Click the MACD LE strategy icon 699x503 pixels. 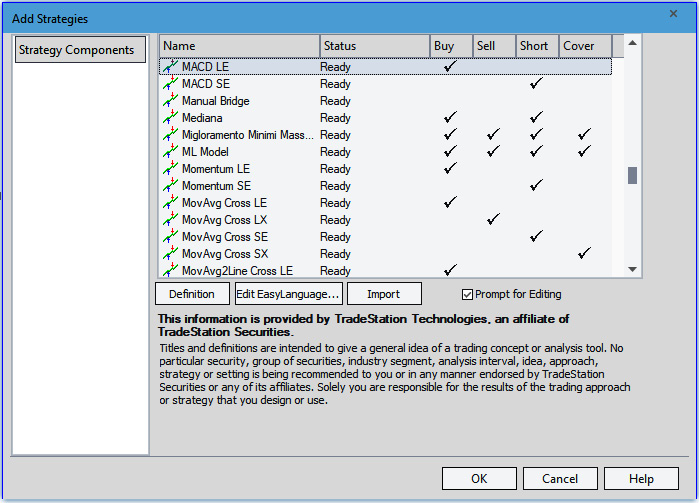[x=170, y=66]
